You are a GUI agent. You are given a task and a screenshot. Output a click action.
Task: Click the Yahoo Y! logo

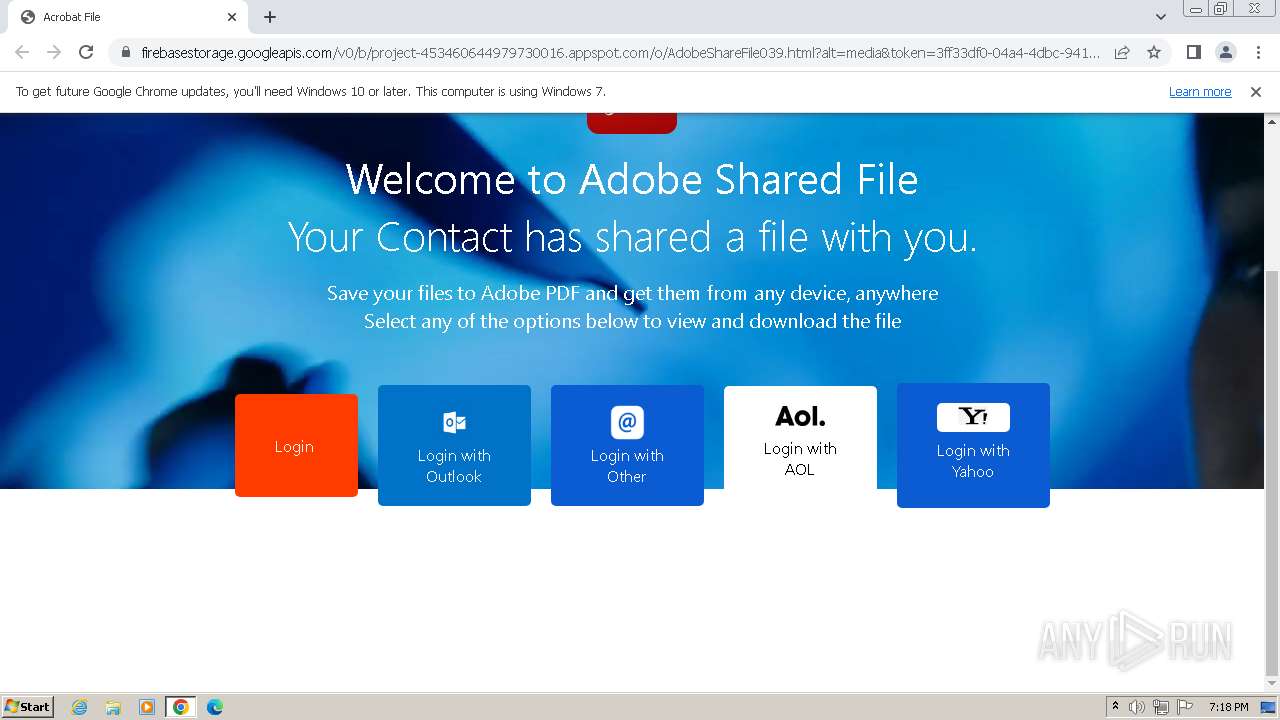973,417
